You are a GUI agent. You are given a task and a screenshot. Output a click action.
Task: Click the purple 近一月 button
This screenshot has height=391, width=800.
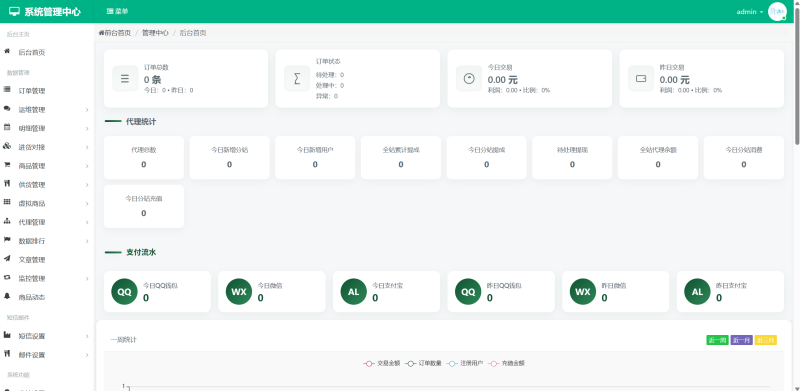coord(741,340)
